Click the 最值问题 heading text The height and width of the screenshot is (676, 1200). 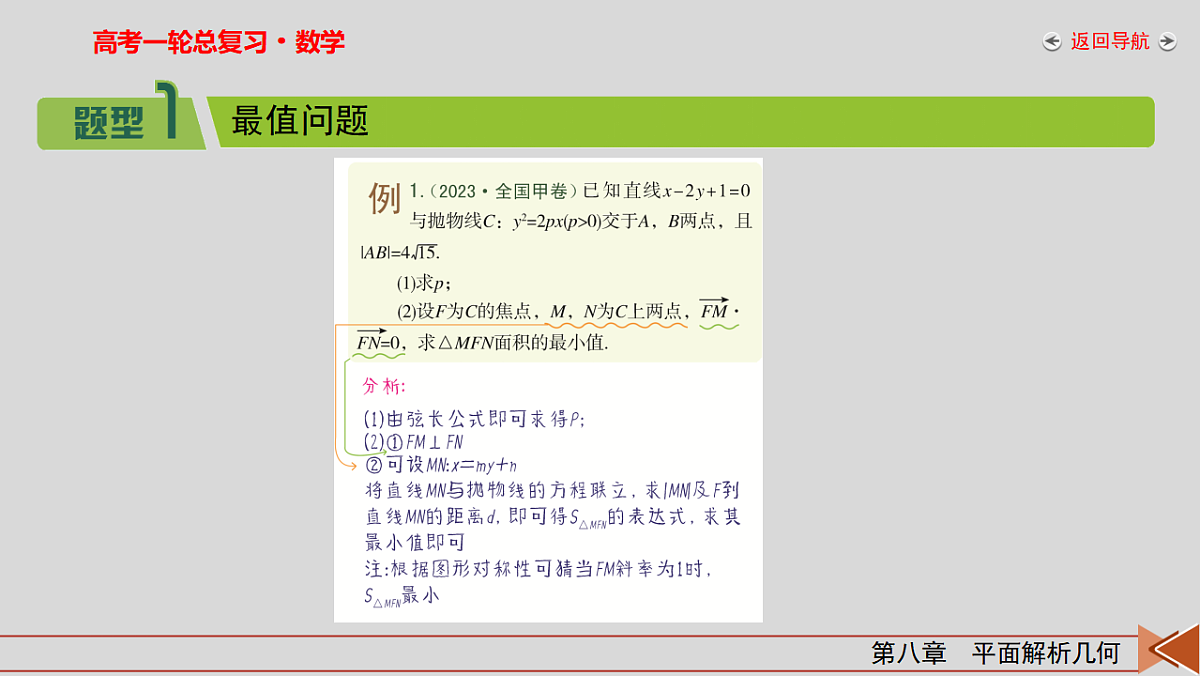[x=300, y=121]
